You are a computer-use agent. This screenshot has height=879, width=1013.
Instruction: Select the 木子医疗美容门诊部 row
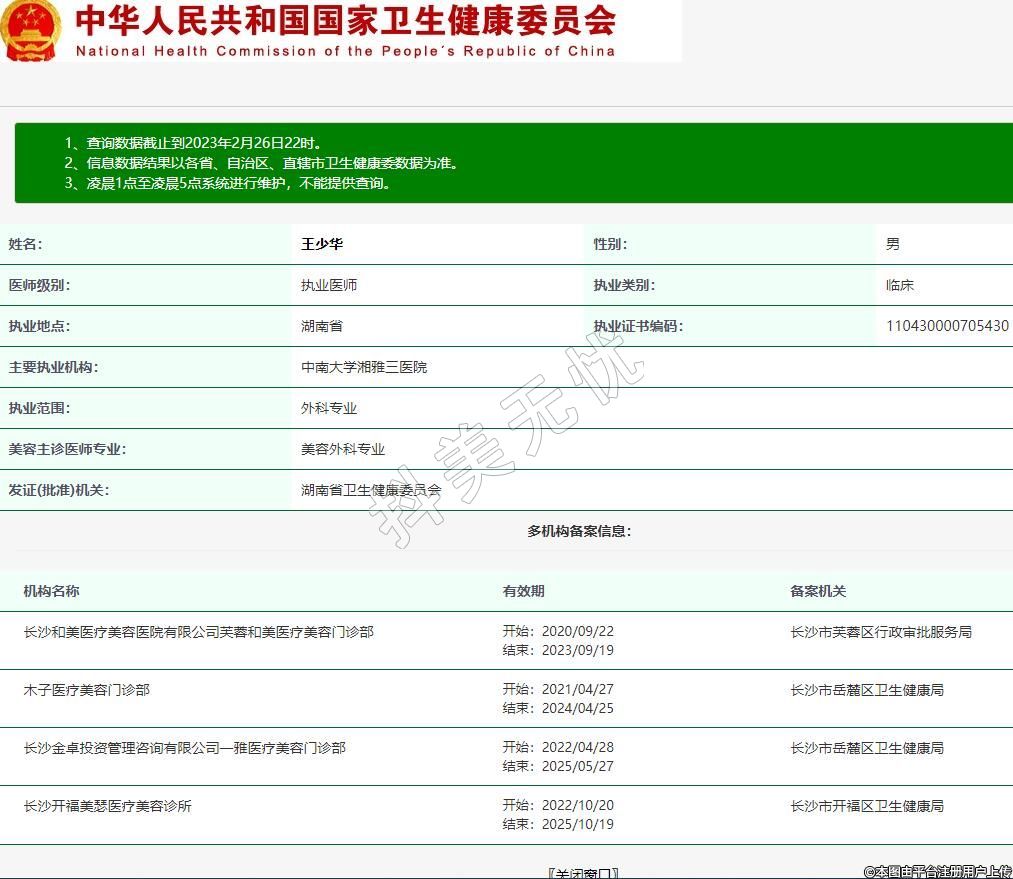[x=87, y=690]
